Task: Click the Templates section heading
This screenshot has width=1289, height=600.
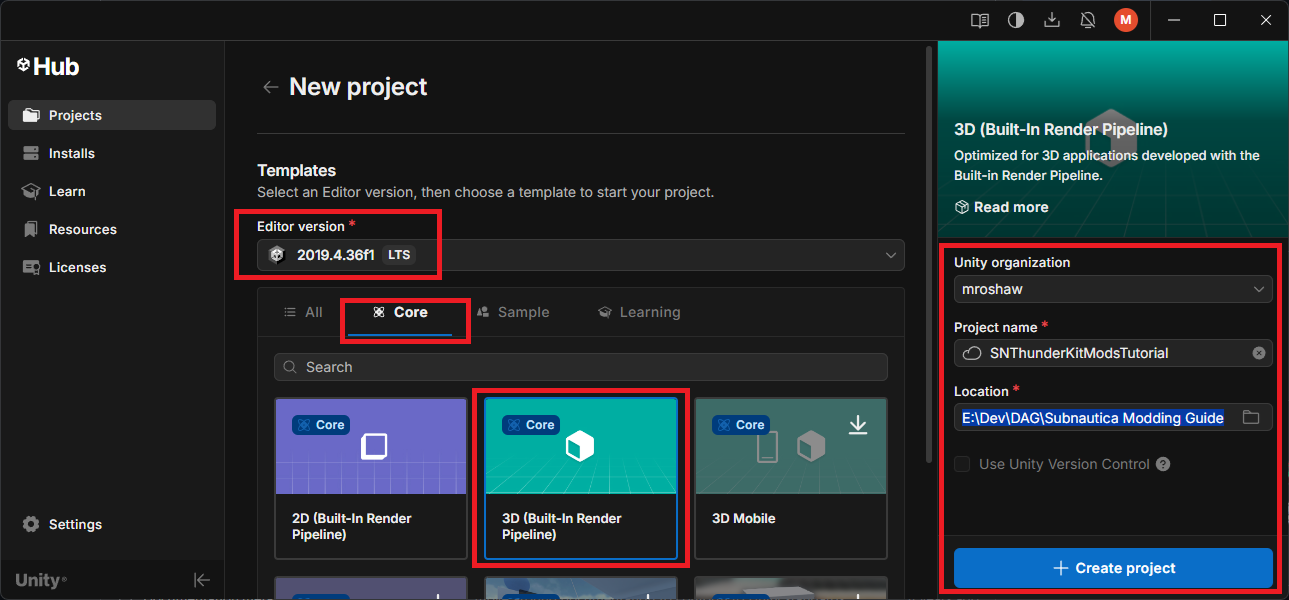Action: tap(297, 170)
